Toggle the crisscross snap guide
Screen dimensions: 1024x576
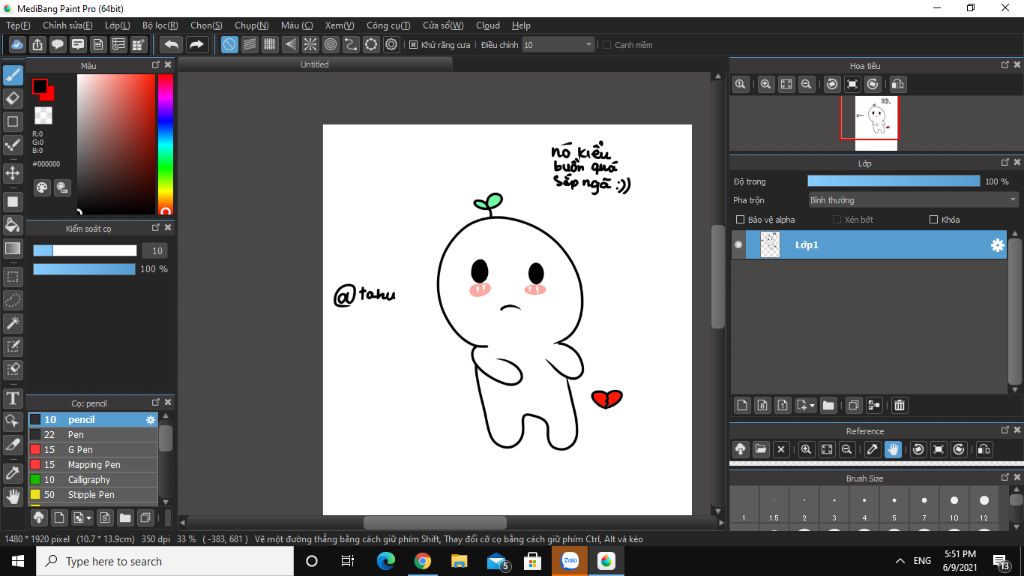pos(270,44)
